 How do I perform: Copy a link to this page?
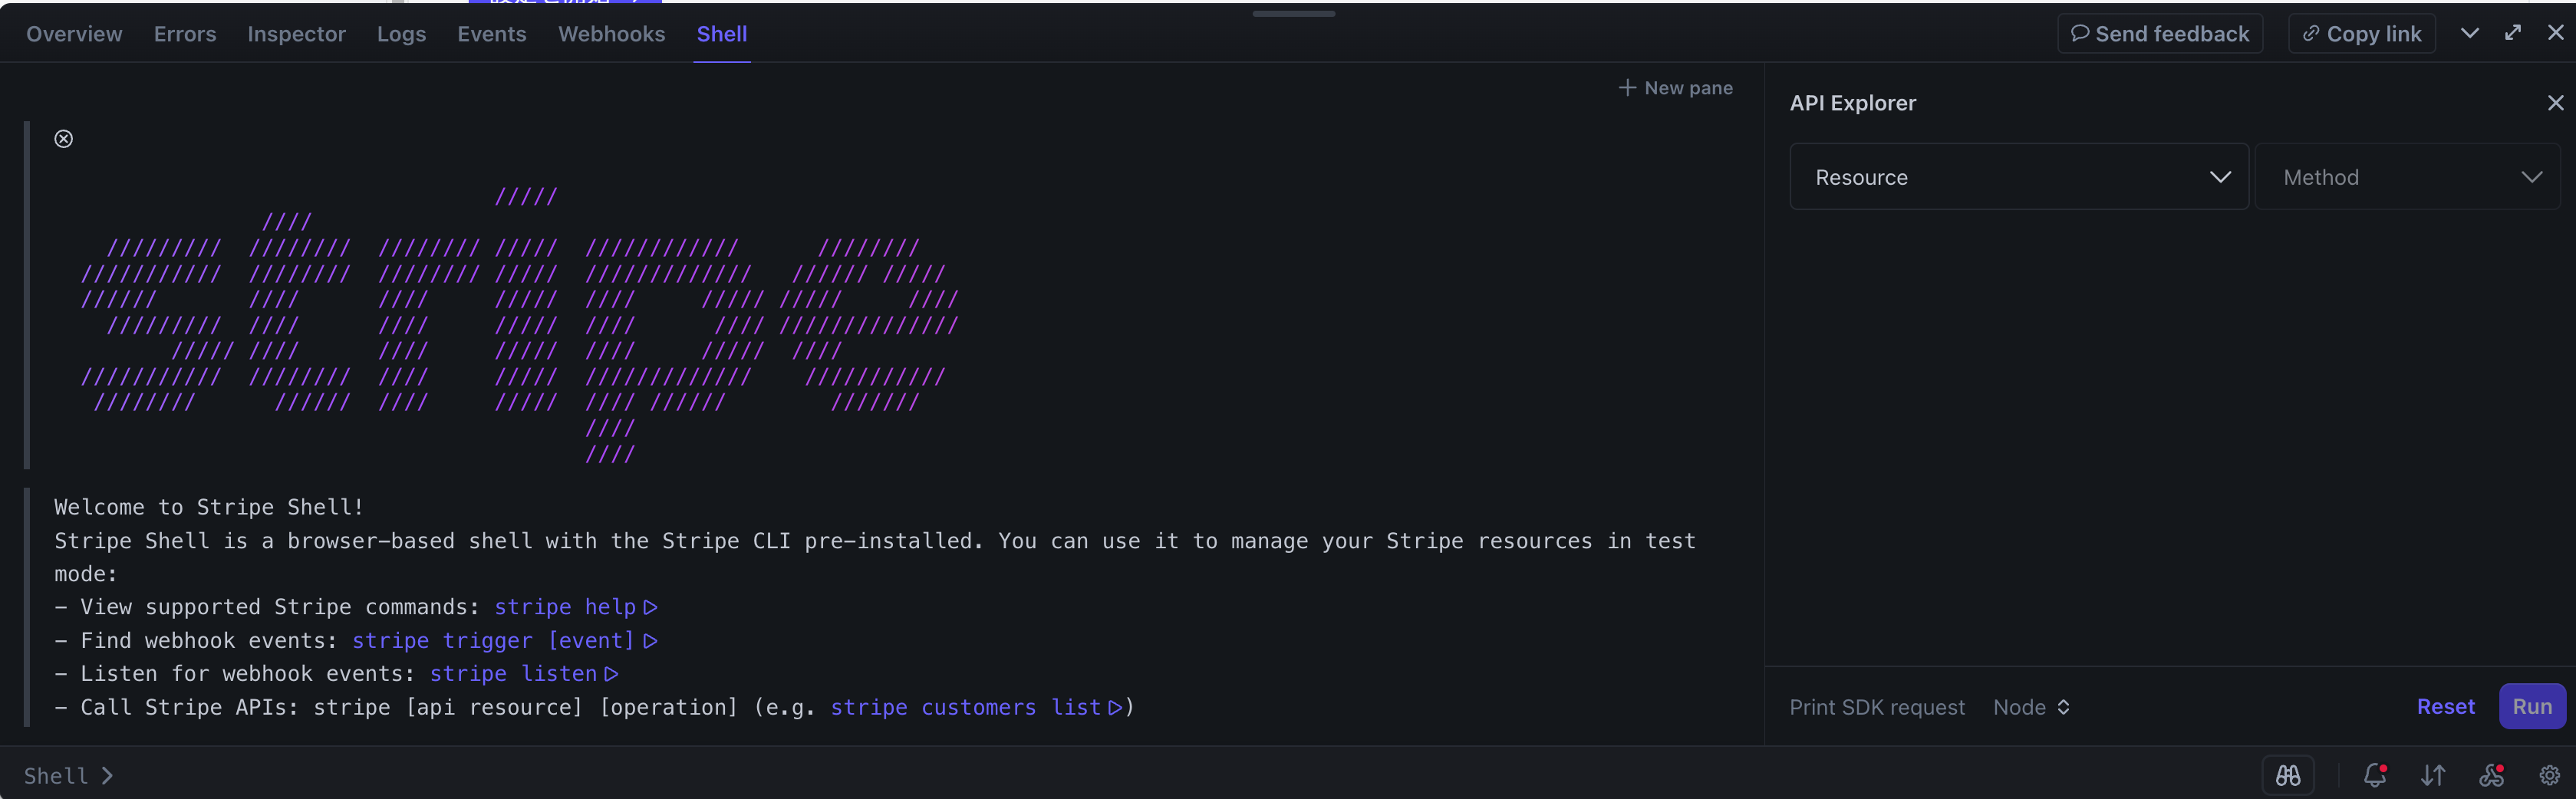coord(2361,32)
